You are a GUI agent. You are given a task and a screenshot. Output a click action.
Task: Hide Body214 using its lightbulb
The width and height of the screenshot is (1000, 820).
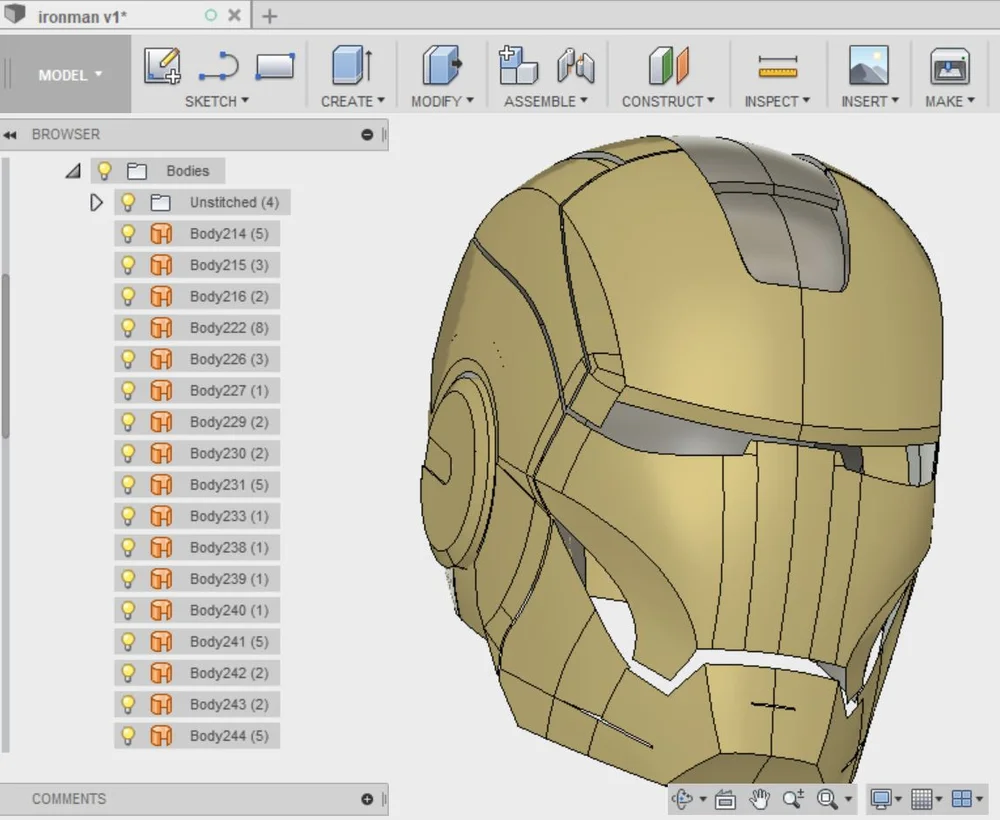(128, 234)
